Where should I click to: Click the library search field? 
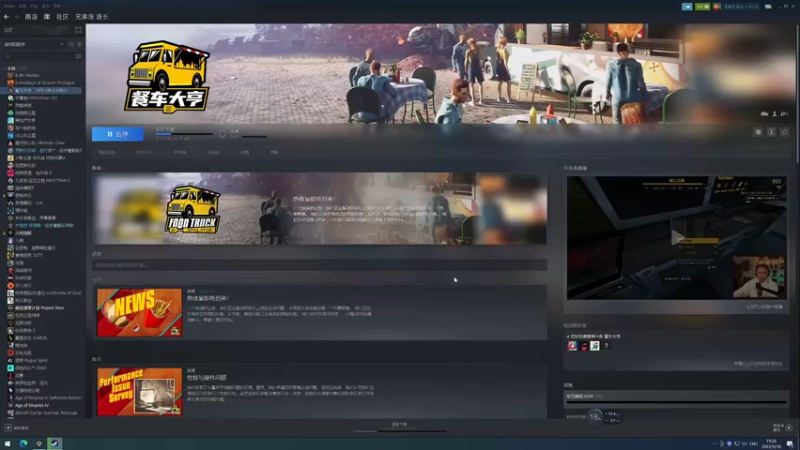[38, 56]
